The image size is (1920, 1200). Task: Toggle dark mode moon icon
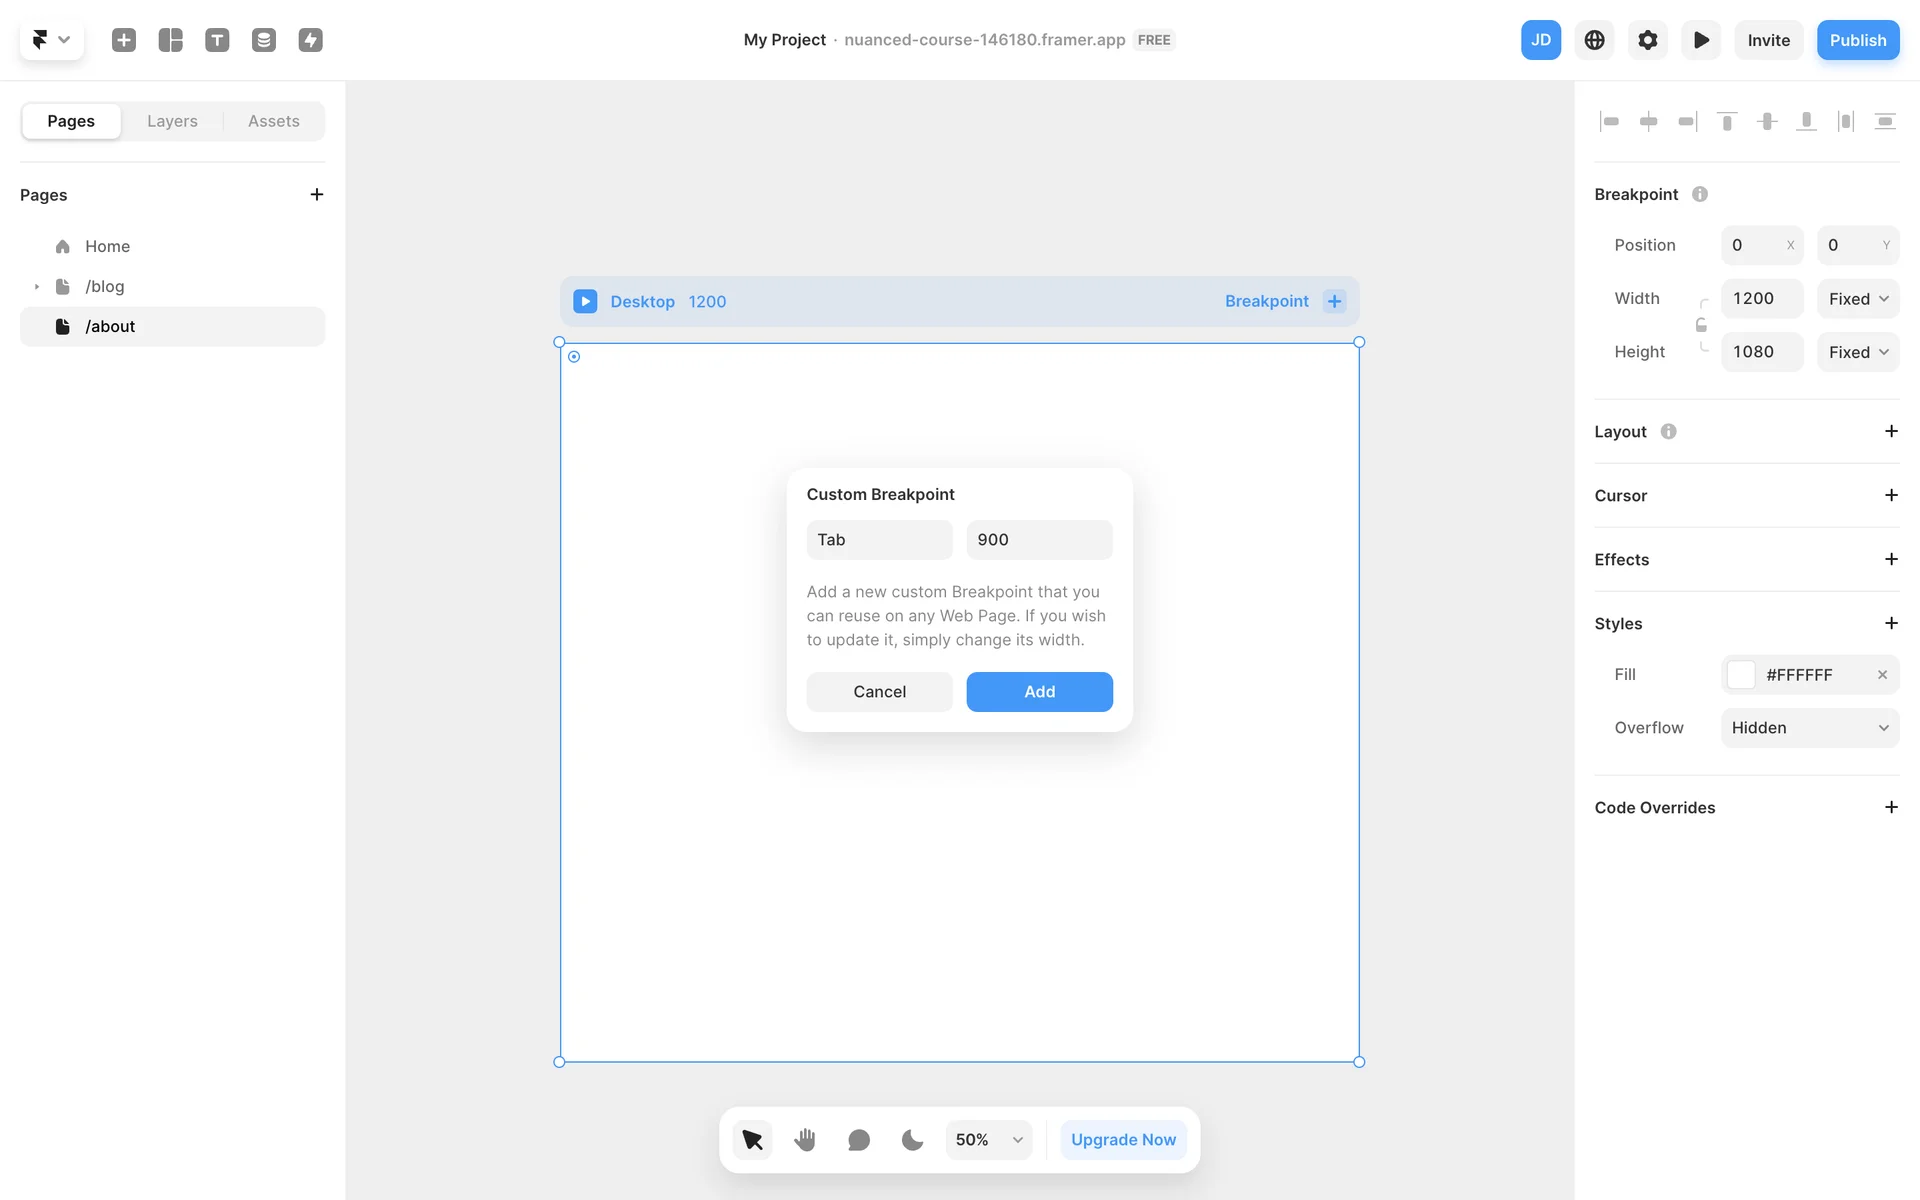tap(912, 1139)
